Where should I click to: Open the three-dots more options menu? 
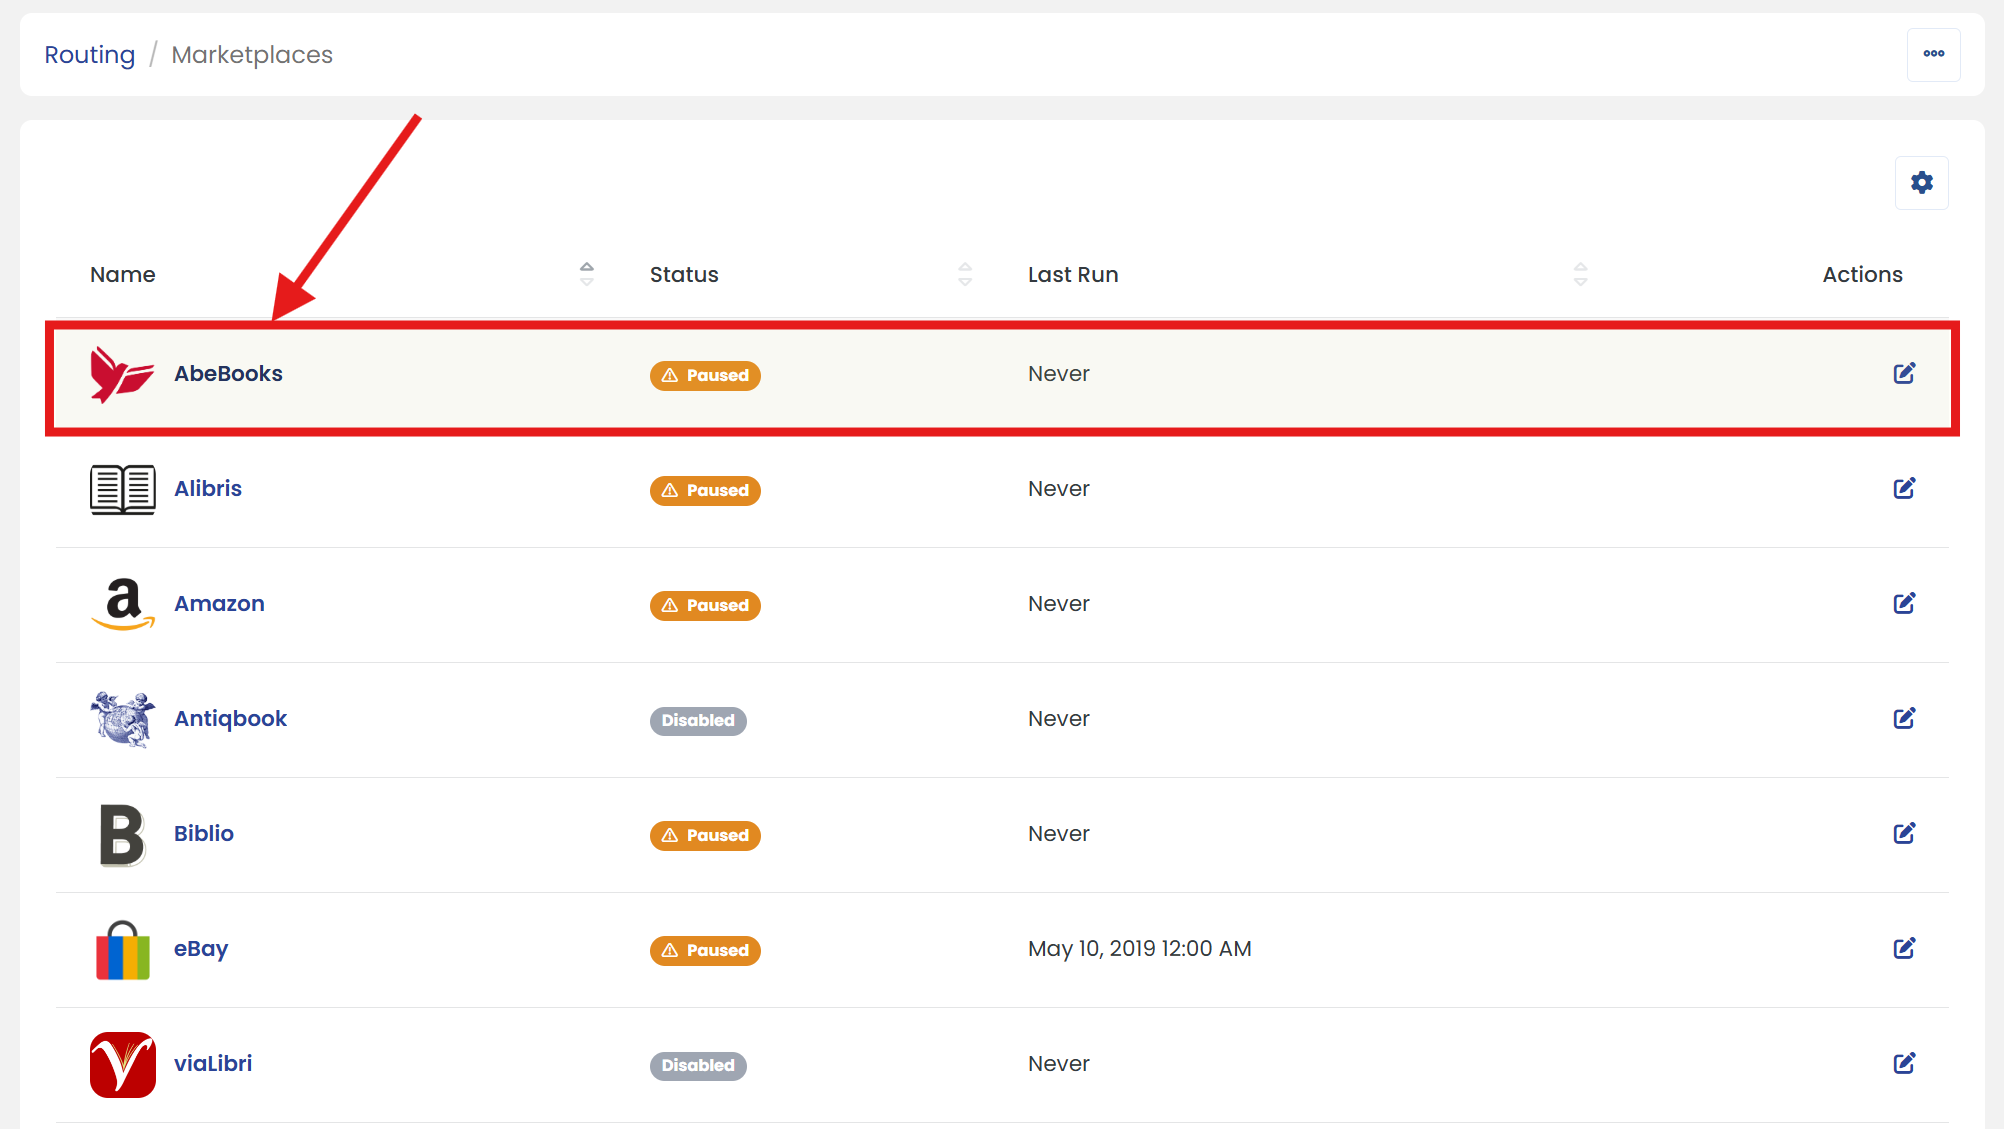(1933, 54)
